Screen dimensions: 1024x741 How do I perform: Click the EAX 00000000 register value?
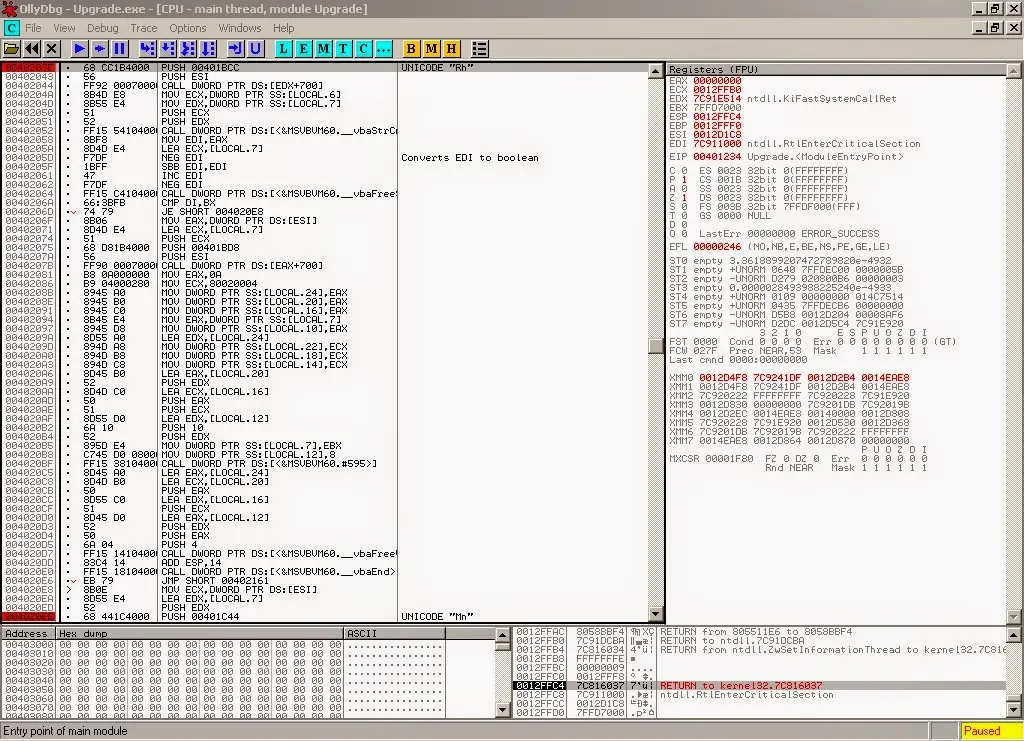click(x=717, y=81)
